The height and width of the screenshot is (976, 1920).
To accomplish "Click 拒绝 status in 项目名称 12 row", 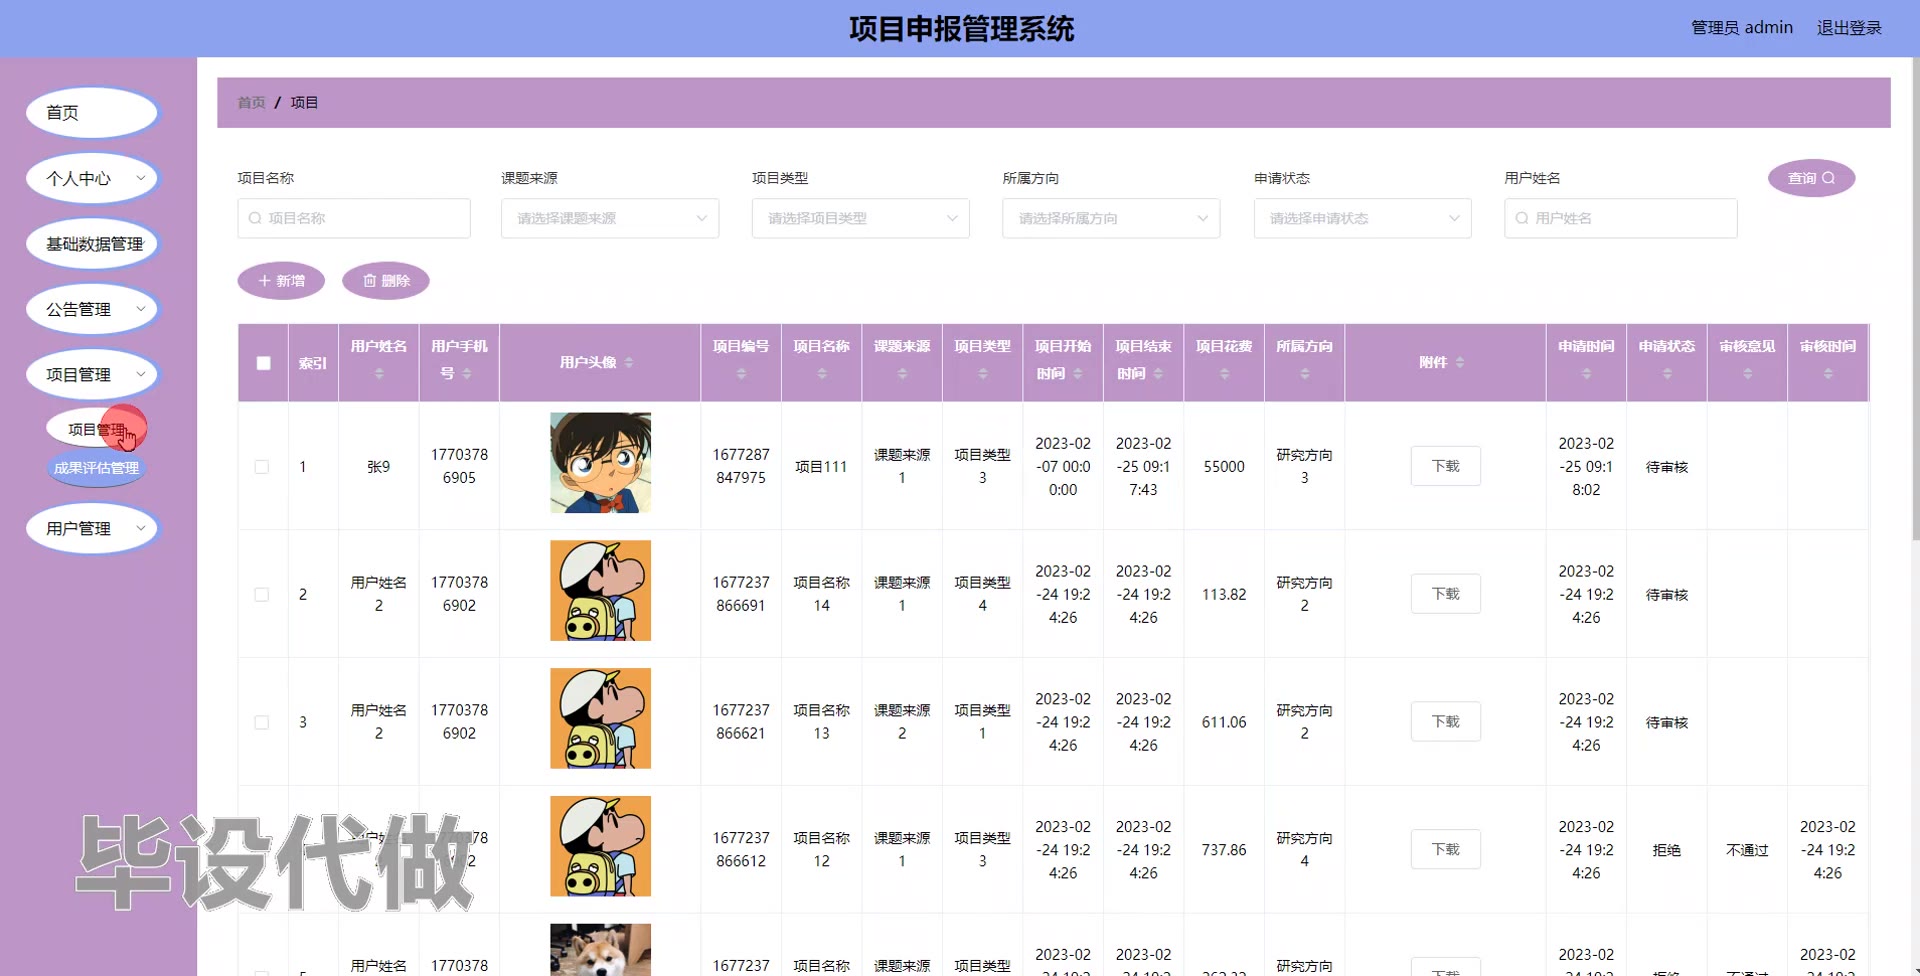I will (x=1667, y=850).
